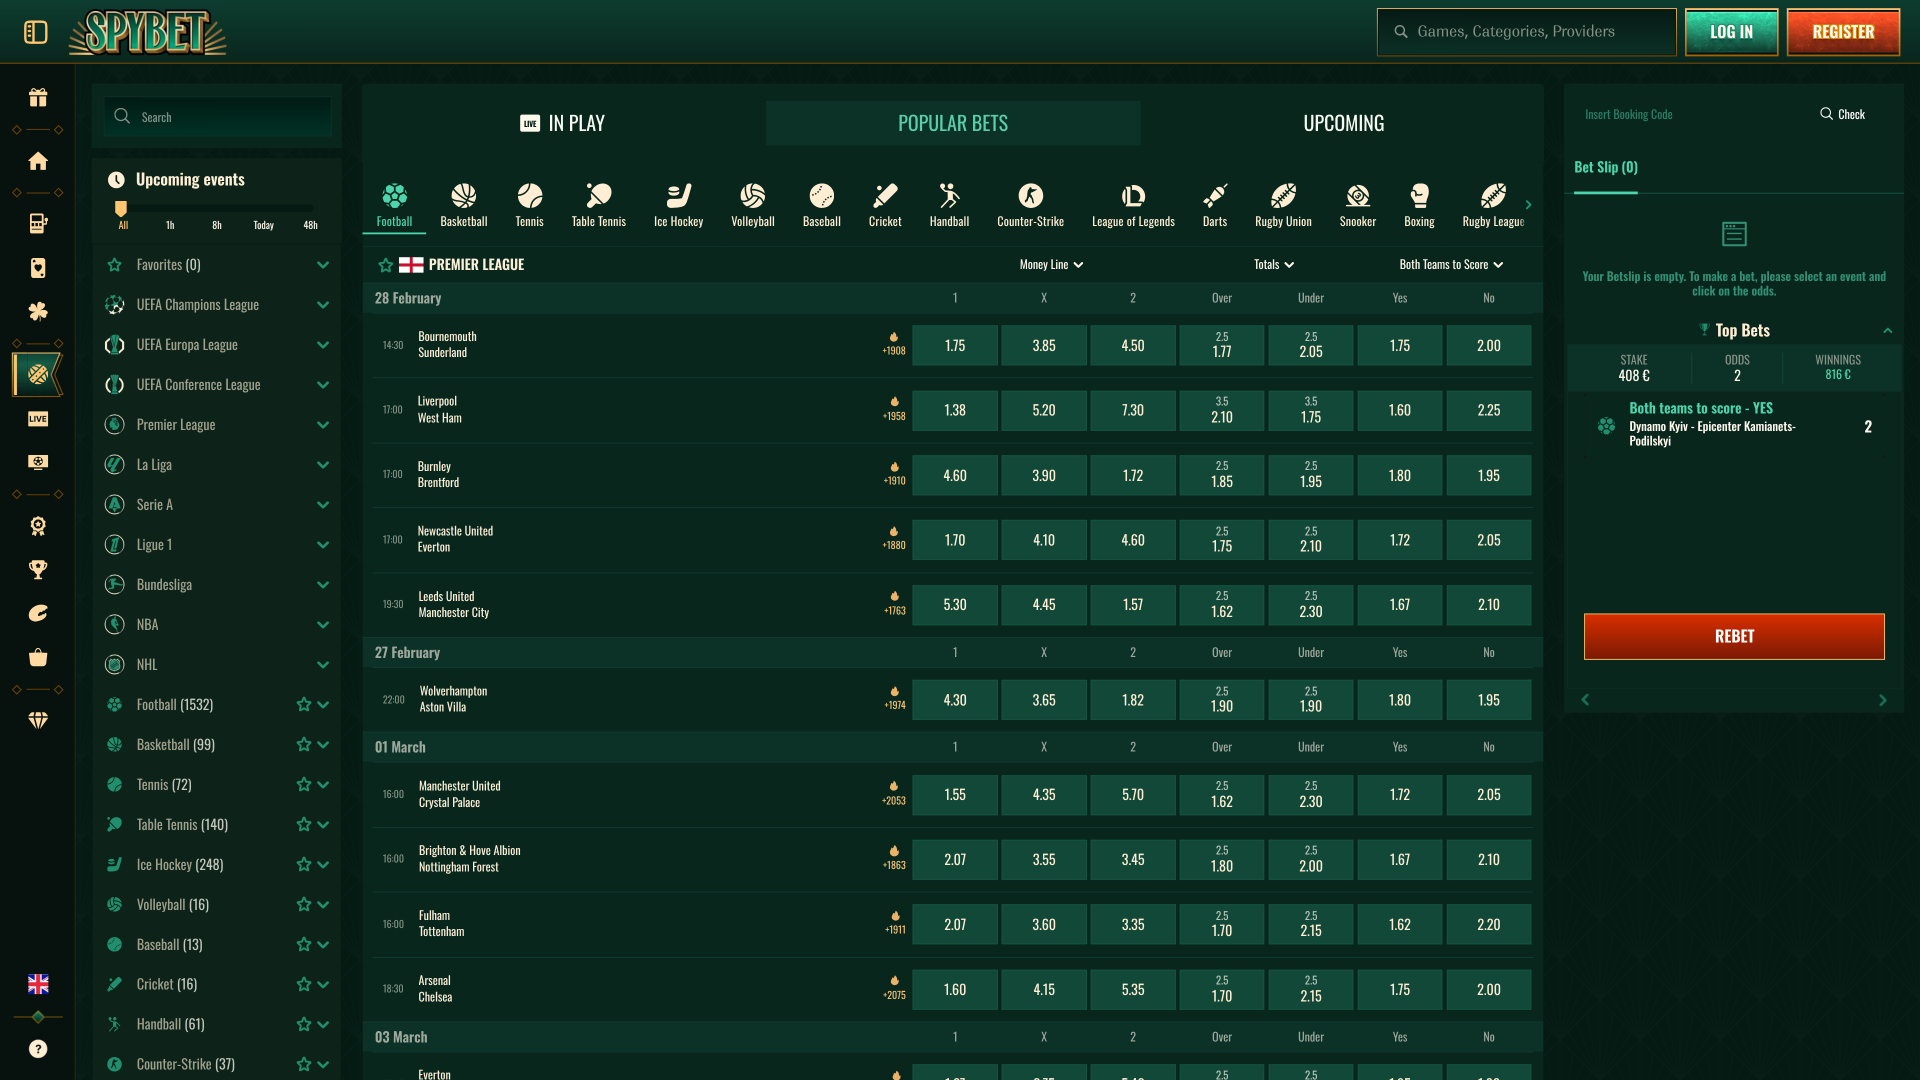1920x1080 pixels.
Task: Open the casino cards section in sidebar
Action: 37,268
